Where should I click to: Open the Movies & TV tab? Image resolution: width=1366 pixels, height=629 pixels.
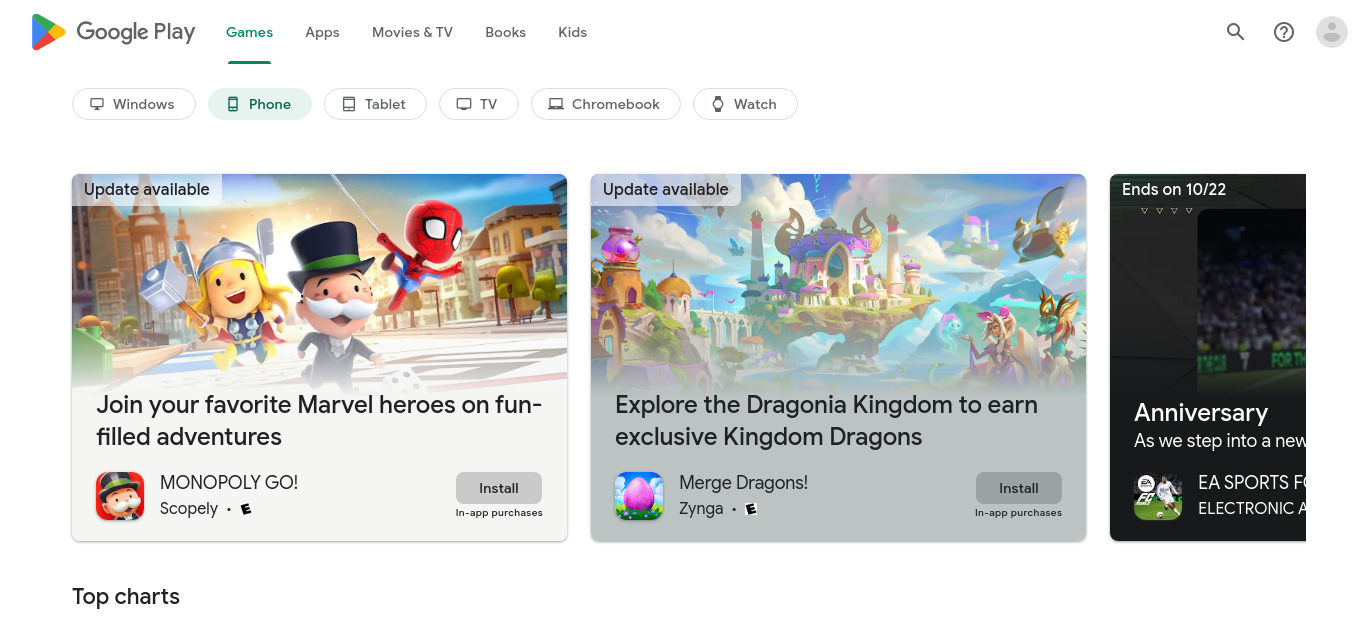(x=412, y=32)
